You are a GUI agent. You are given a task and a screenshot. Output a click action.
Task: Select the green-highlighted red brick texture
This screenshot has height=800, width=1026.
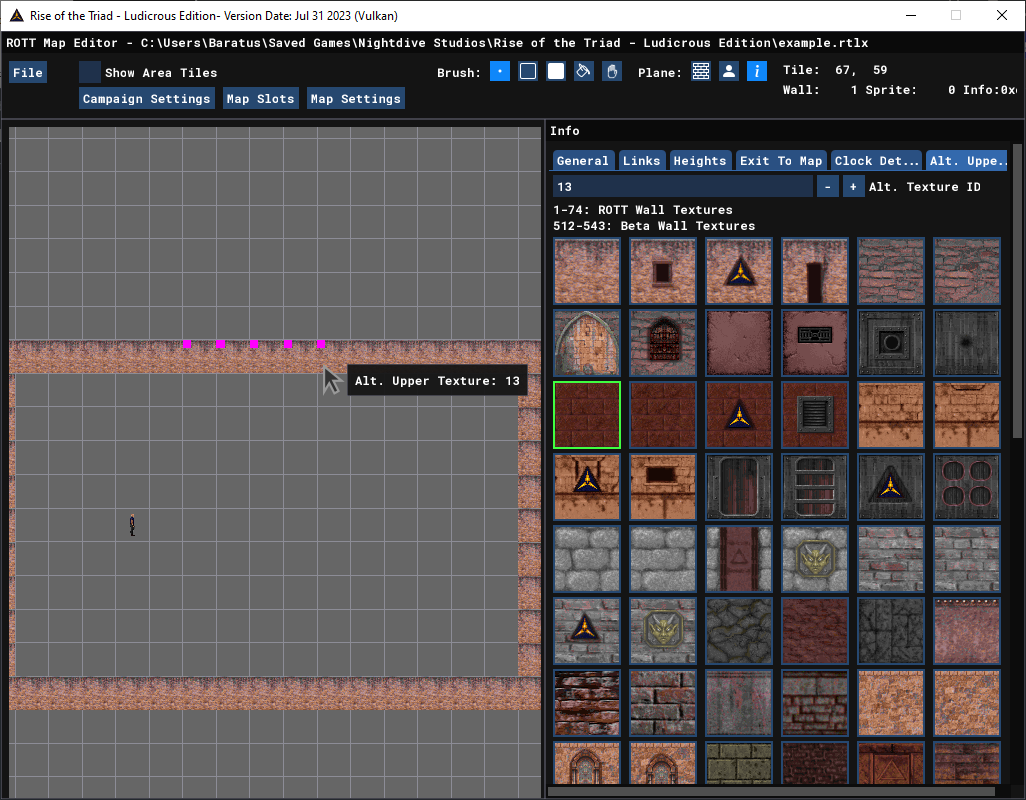(x=587, y=415)
